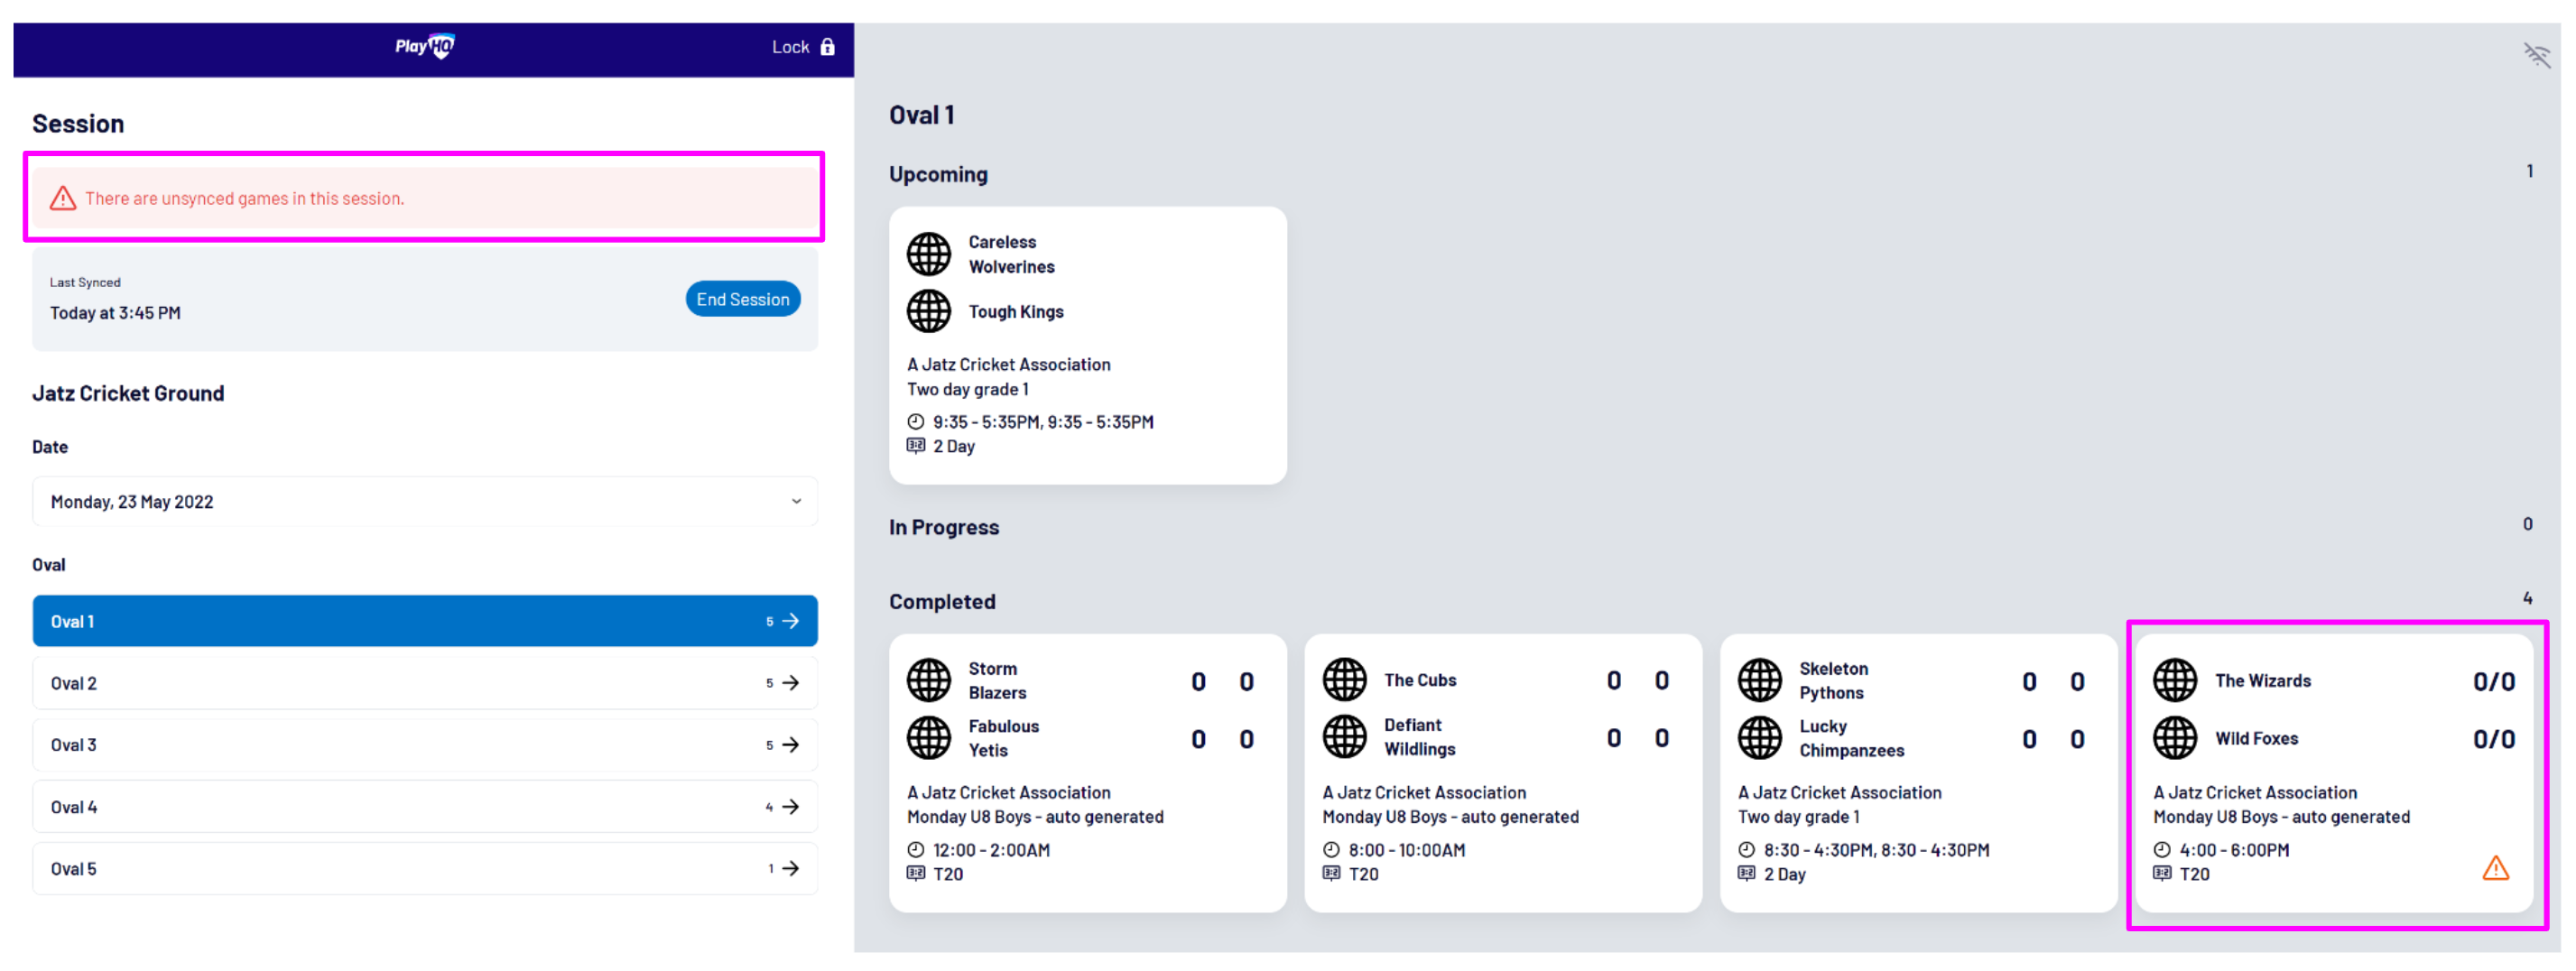This screenshot has width=2576, height=971.
Task: Click the Lock button in header
Action: tap(802, 47)
